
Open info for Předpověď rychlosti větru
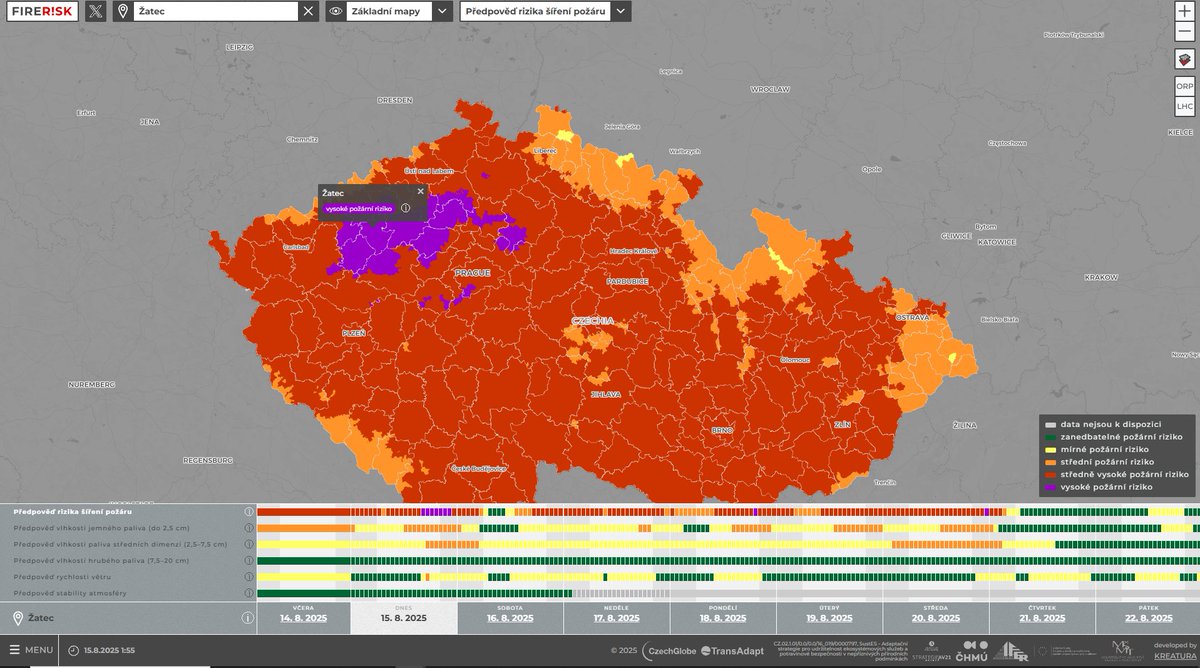point(248,577)
